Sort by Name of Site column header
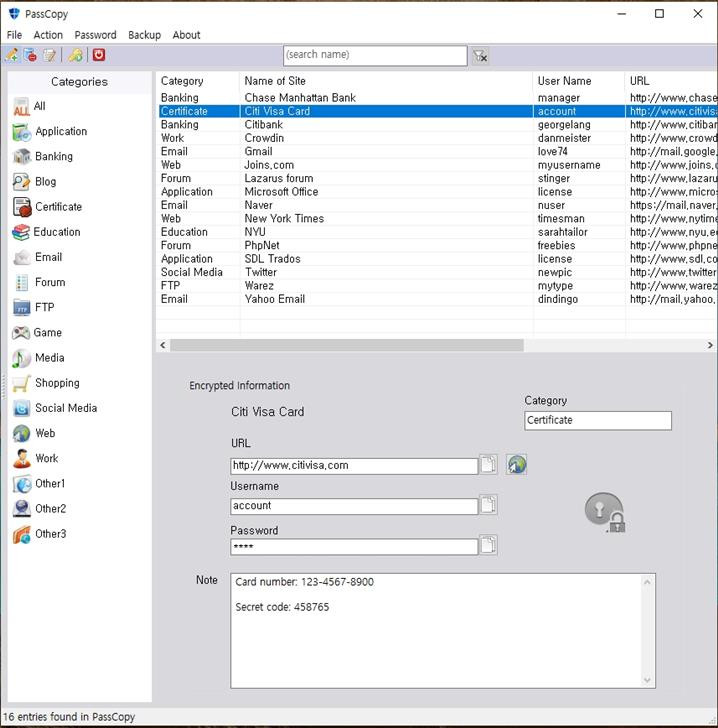Screen dimensions: 718x728 tap(386, 81)
